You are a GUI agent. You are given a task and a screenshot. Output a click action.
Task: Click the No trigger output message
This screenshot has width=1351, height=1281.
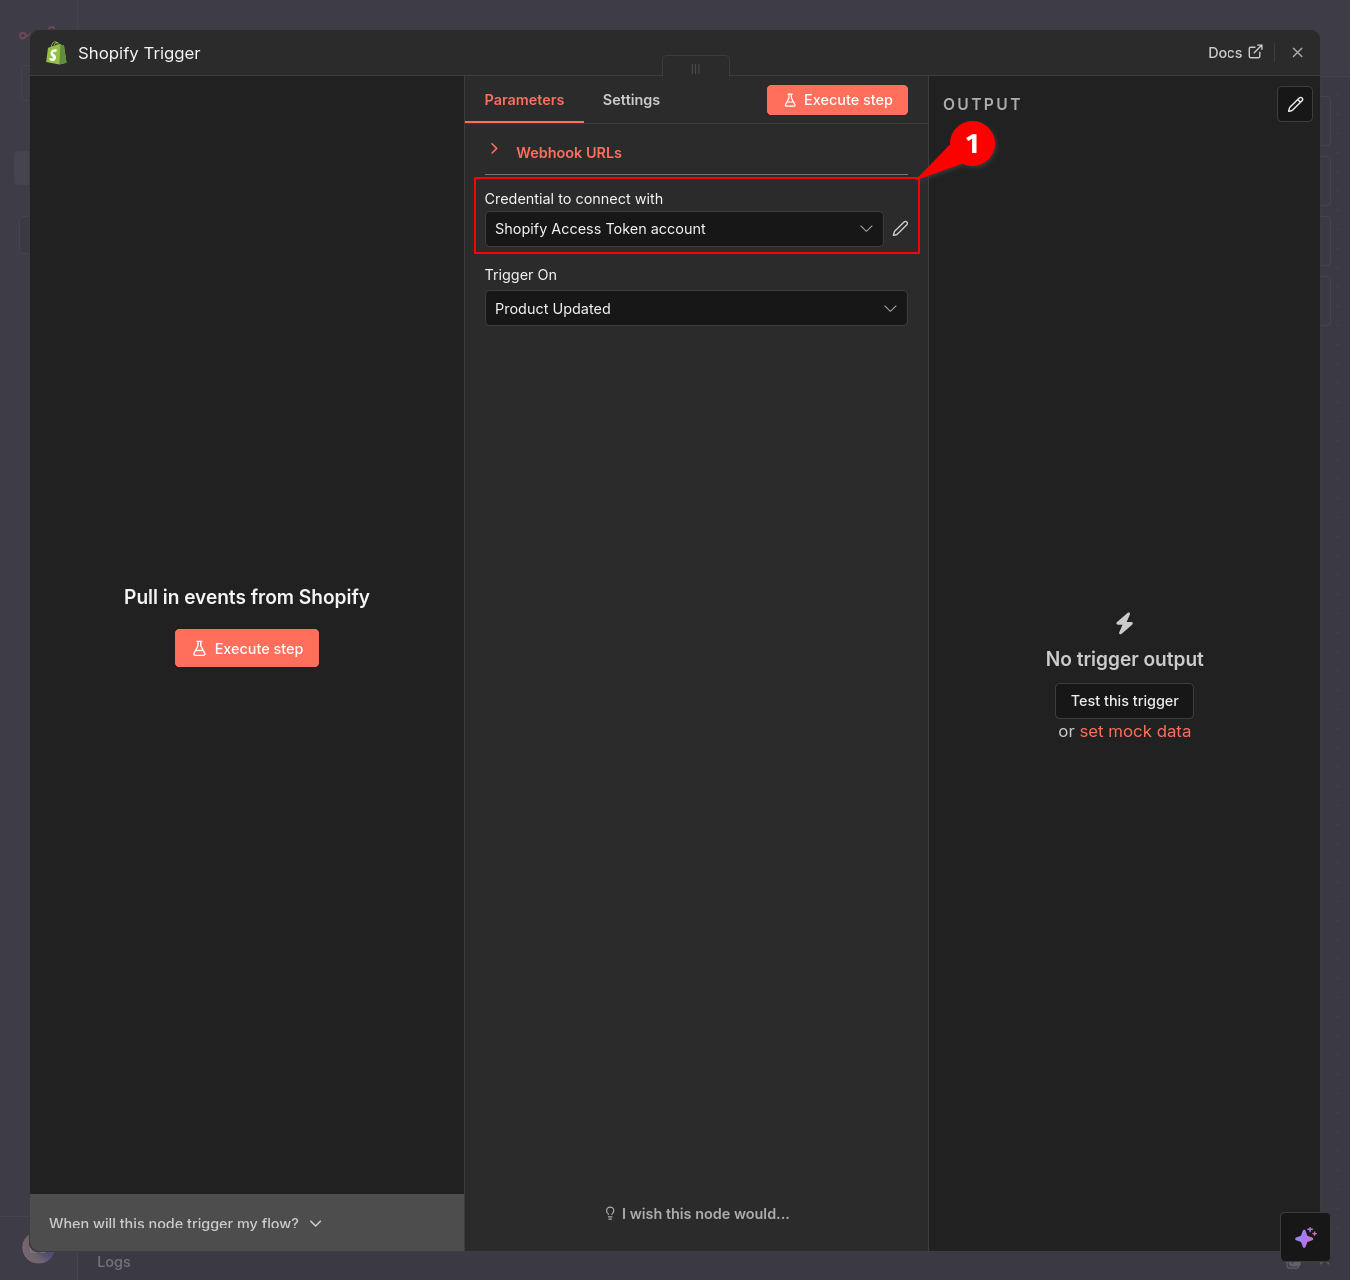[x=1125, y=659]
